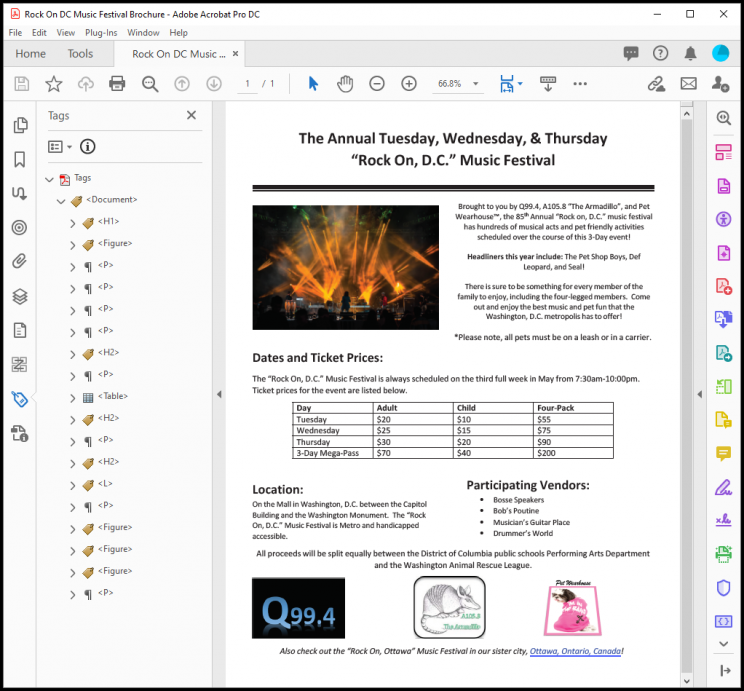Open the Protect shield tool

pos(723,588)
